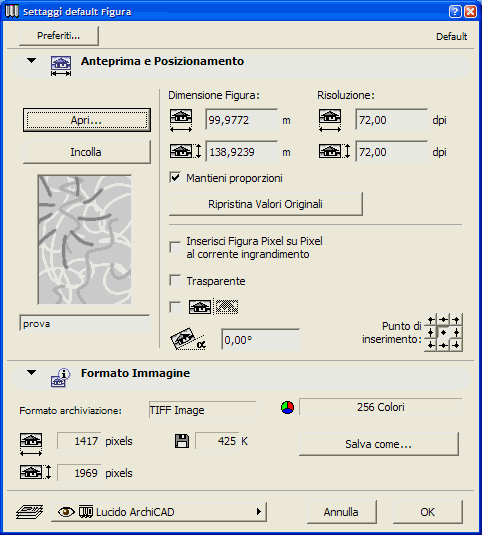The width and height of the screenshot is (482, 535).
Task: Click the layer stack icon at bottom left
Action: coord(29,512)
